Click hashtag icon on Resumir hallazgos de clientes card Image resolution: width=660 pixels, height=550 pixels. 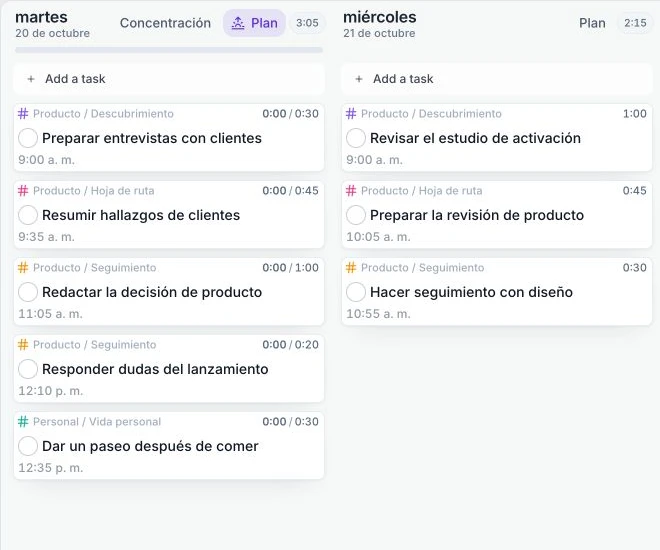[x=23, y=191]
